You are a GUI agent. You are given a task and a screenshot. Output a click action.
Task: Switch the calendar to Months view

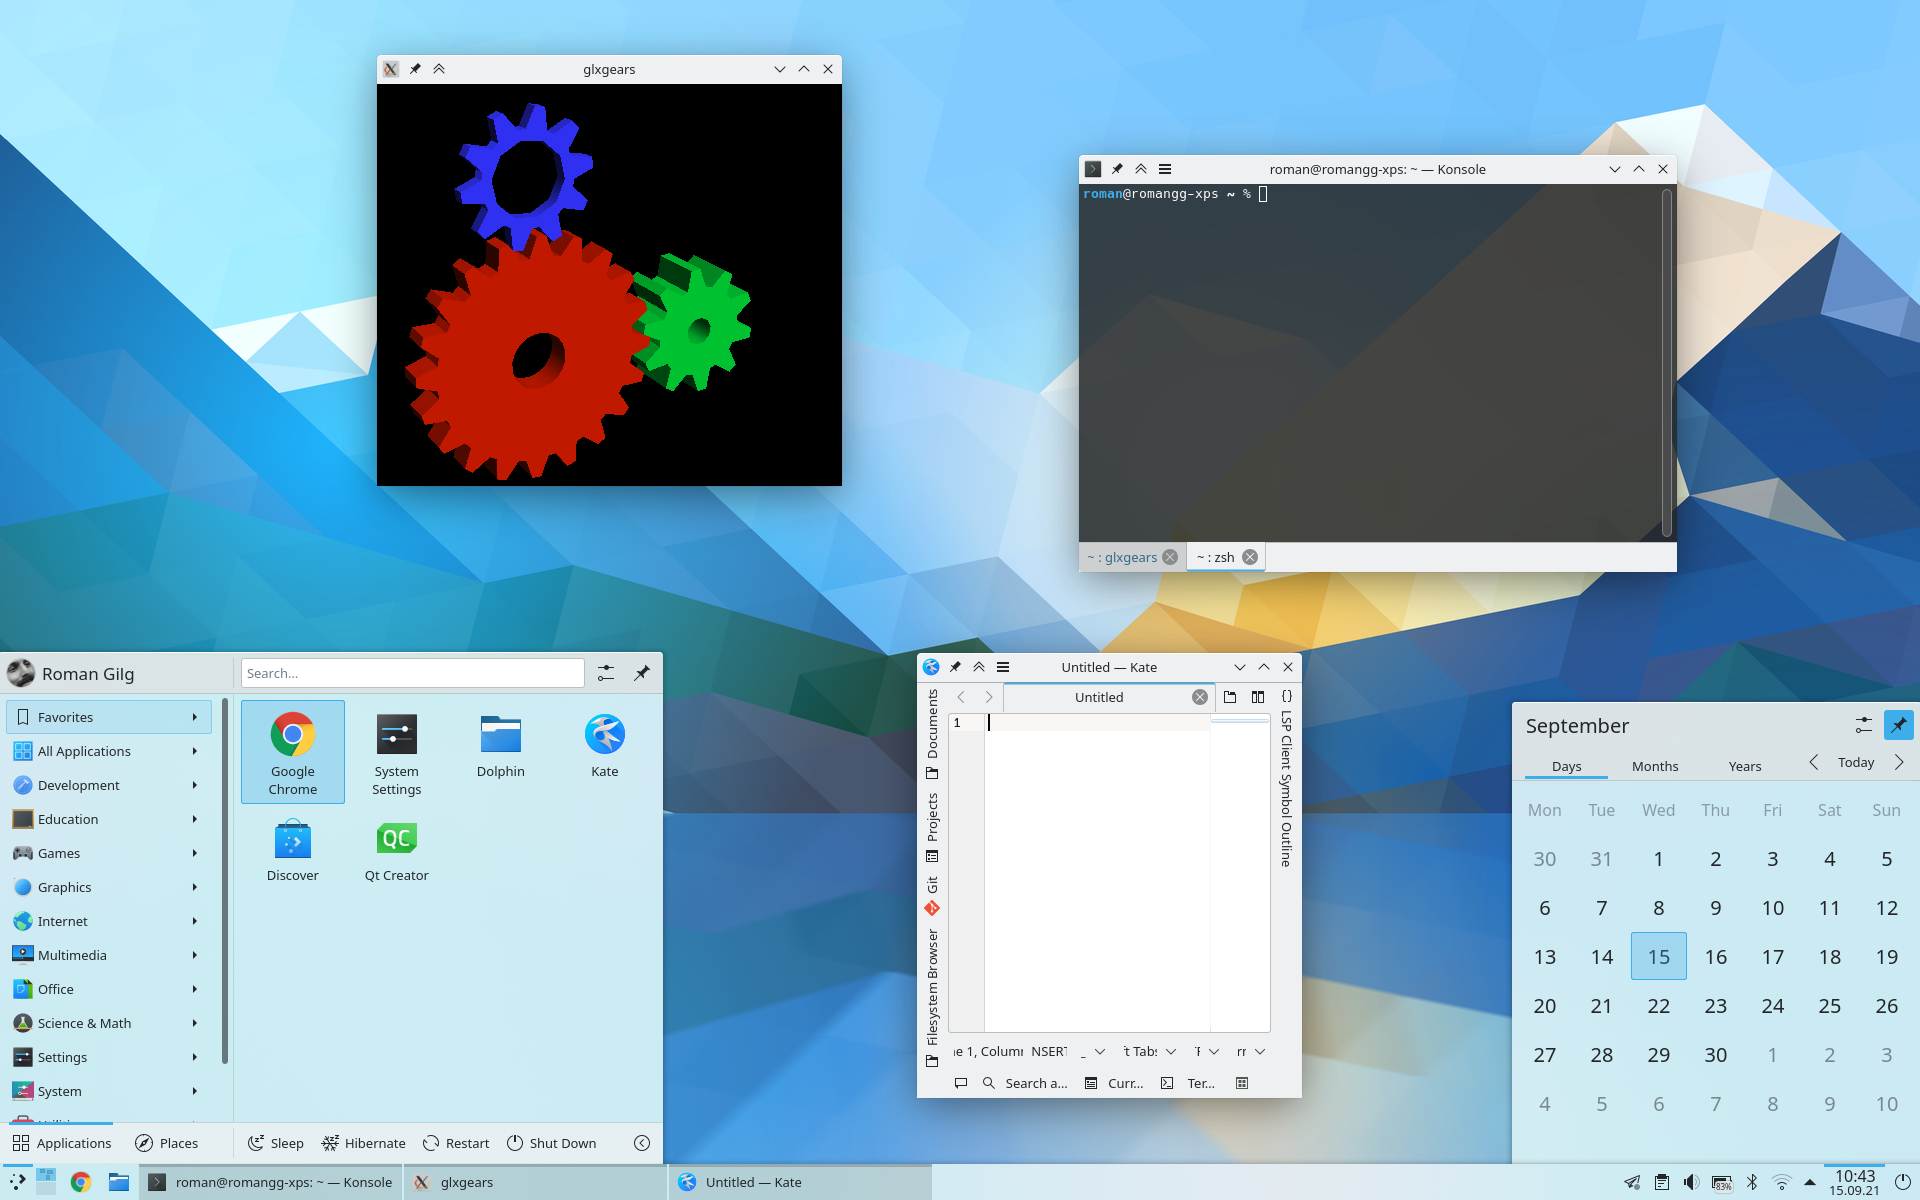click(x=1654, y=766)
